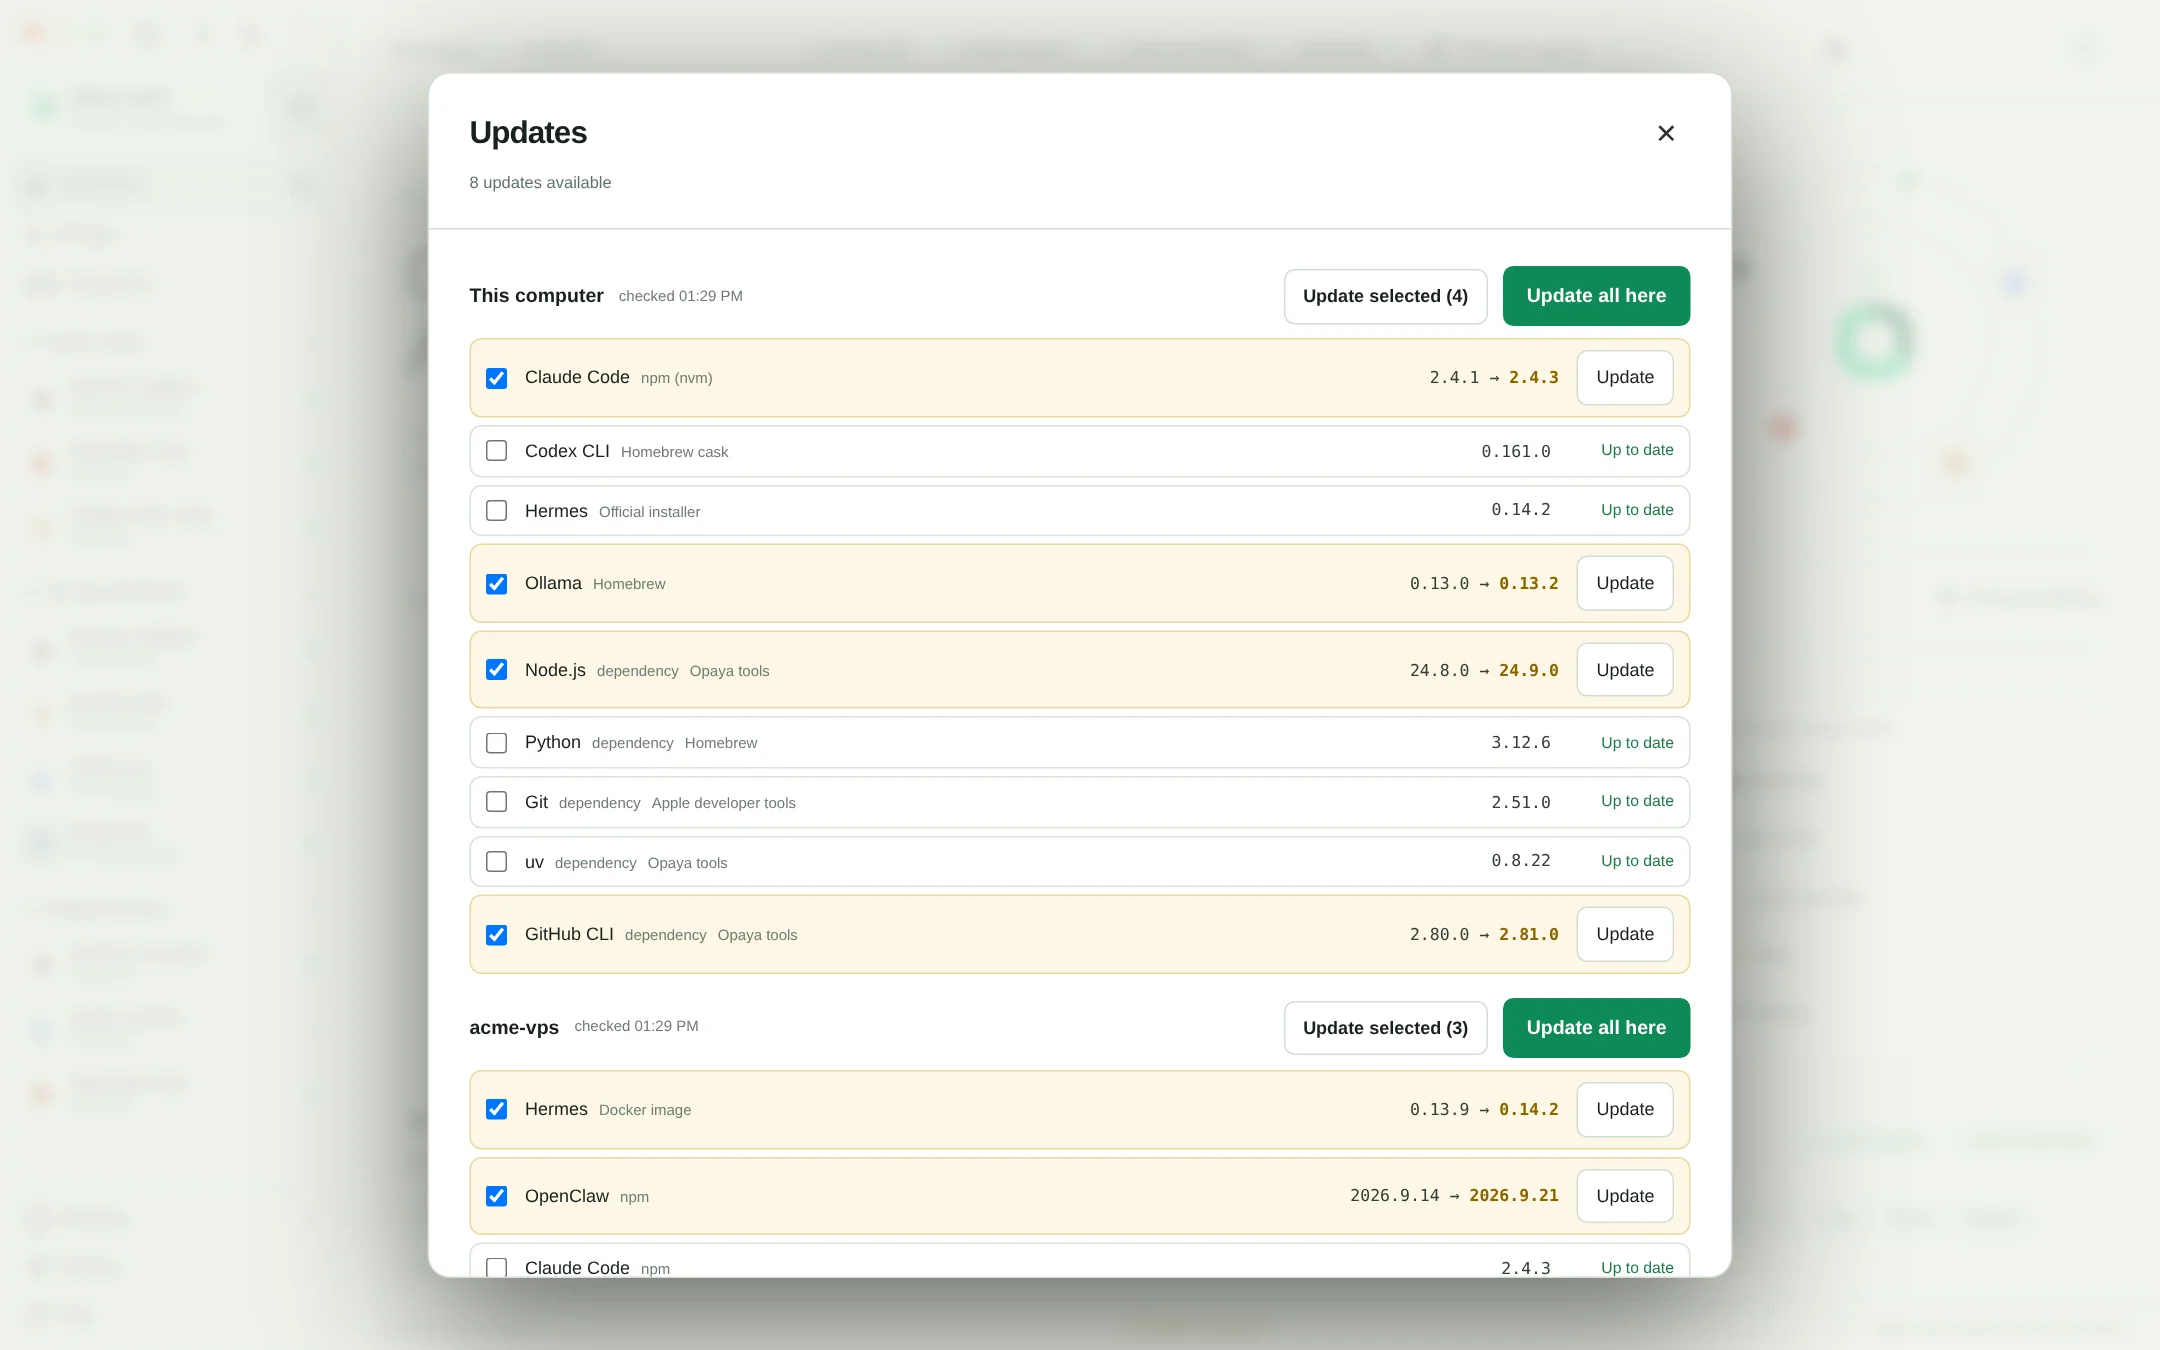Screen dimensions: 2160x1350
Task: Check the uv checkbox
Action: coord(496,862)
